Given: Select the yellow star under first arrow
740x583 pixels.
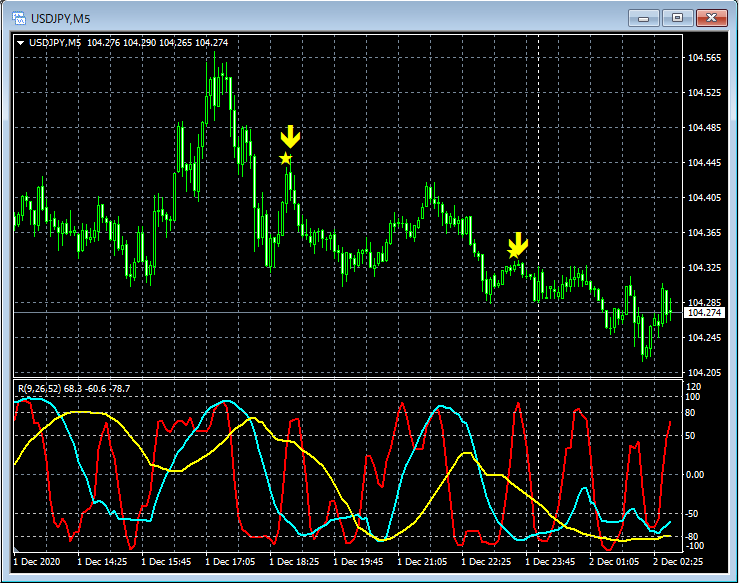Looking at the screenshot, I should point(286,159).
